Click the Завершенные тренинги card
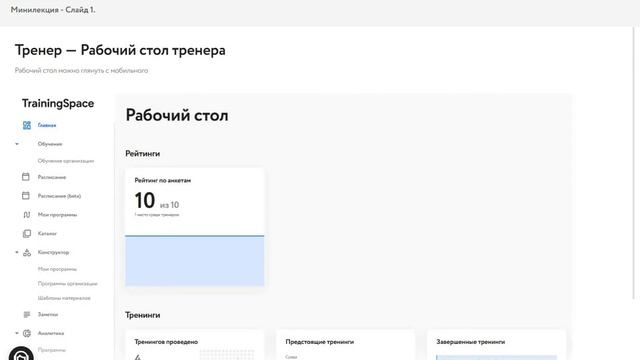This screenshot has width=640, height=360. (x=497, y=345)
